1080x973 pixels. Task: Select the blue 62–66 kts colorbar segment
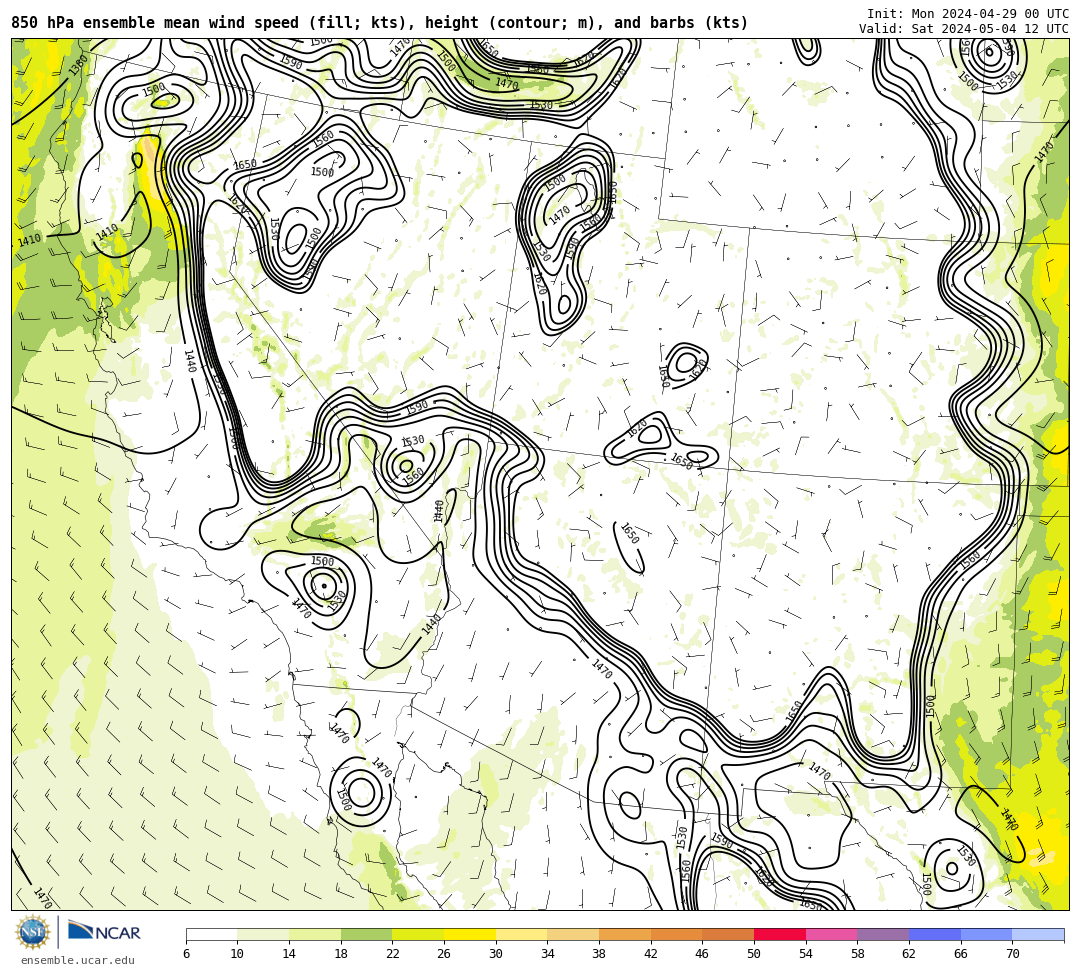tap(935, 934)
